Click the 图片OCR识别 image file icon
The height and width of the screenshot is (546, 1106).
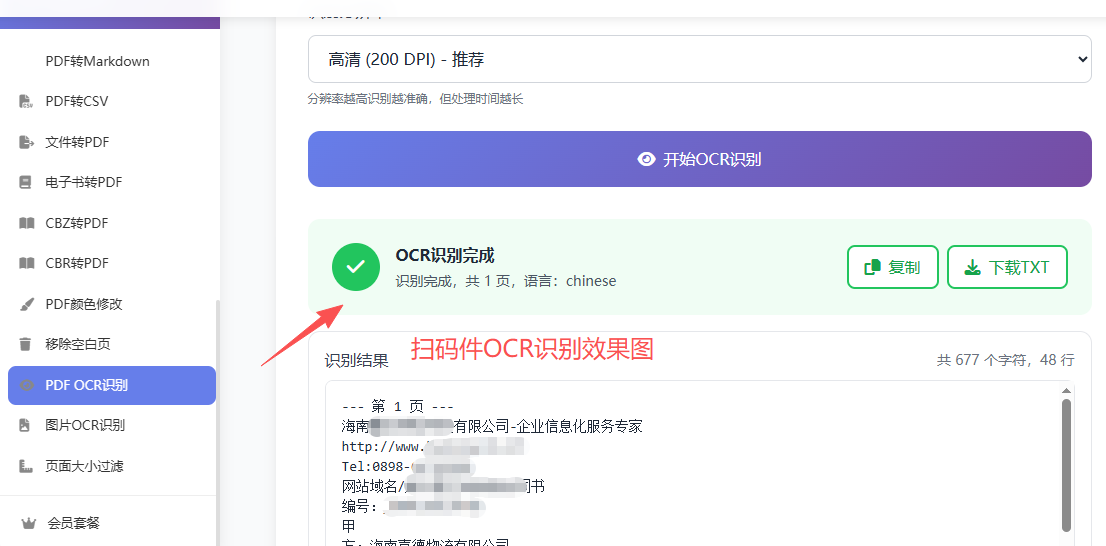(x=25, y=426)
